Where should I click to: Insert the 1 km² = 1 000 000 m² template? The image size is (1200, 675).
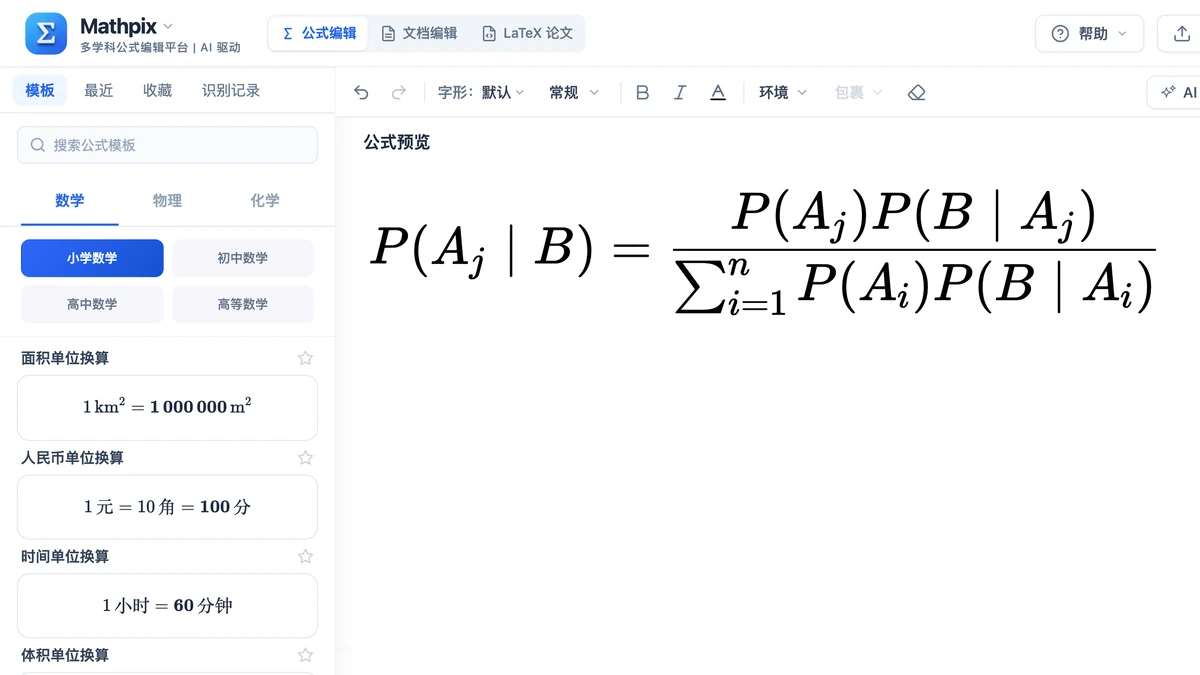[x=167, y=408]
